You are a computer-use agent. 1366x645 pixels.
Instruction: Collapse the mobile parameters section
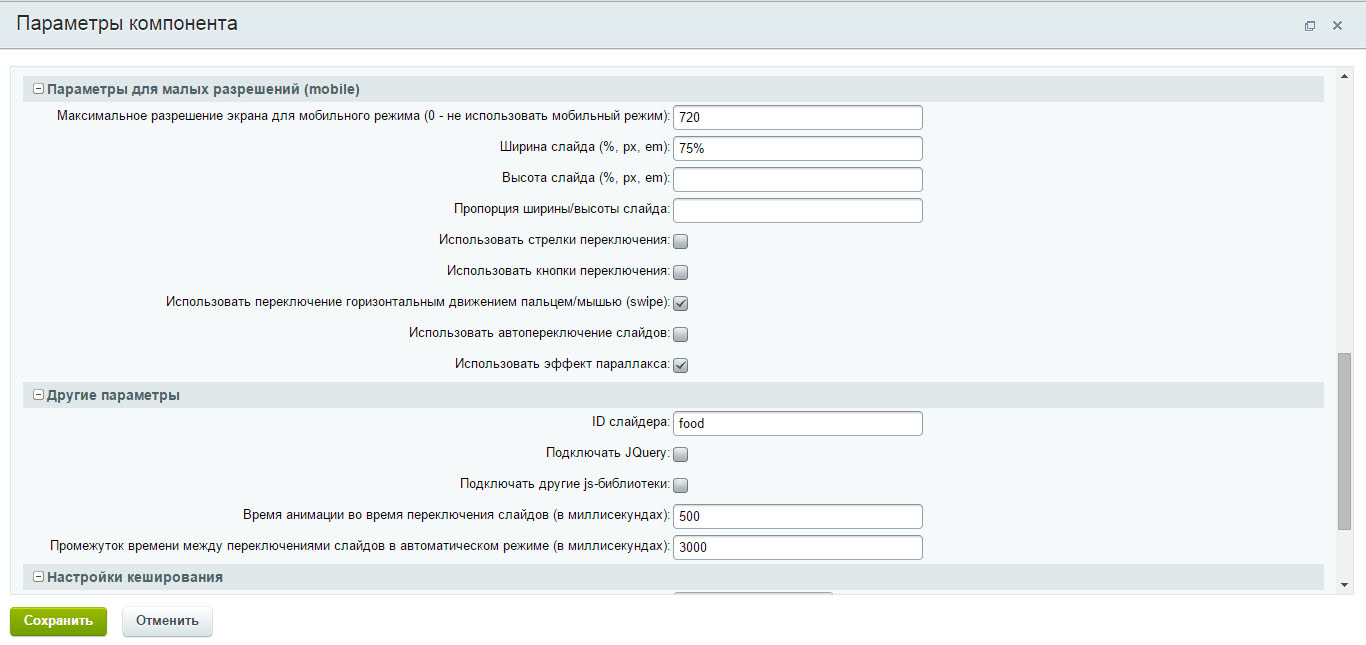[39, 89]
